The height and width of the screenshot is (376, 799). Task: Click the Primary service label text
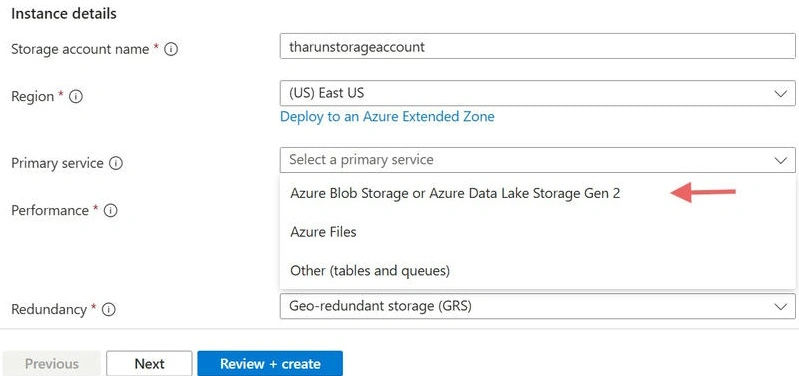(x=57, y=164)
